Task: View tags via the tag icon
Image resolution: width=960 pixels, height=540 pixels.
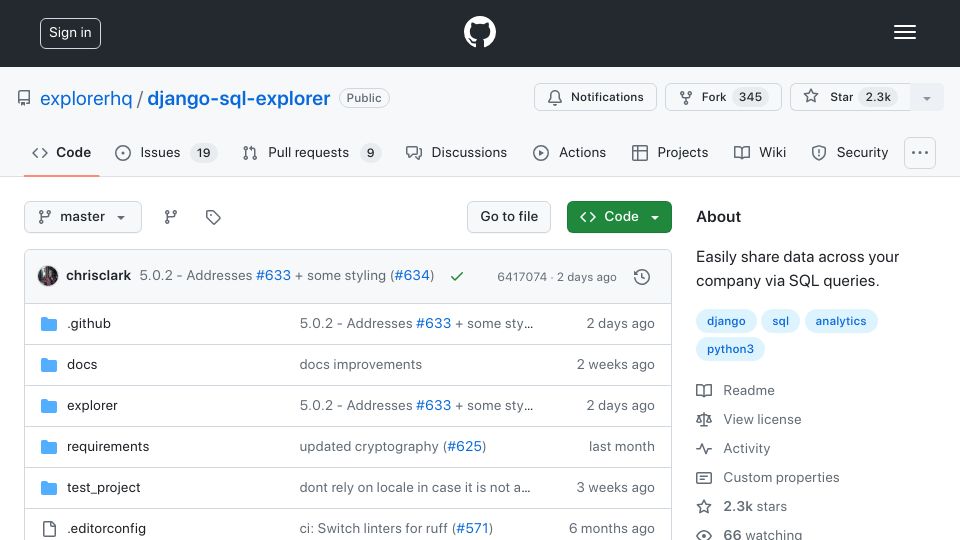Action: pos(213,217)
